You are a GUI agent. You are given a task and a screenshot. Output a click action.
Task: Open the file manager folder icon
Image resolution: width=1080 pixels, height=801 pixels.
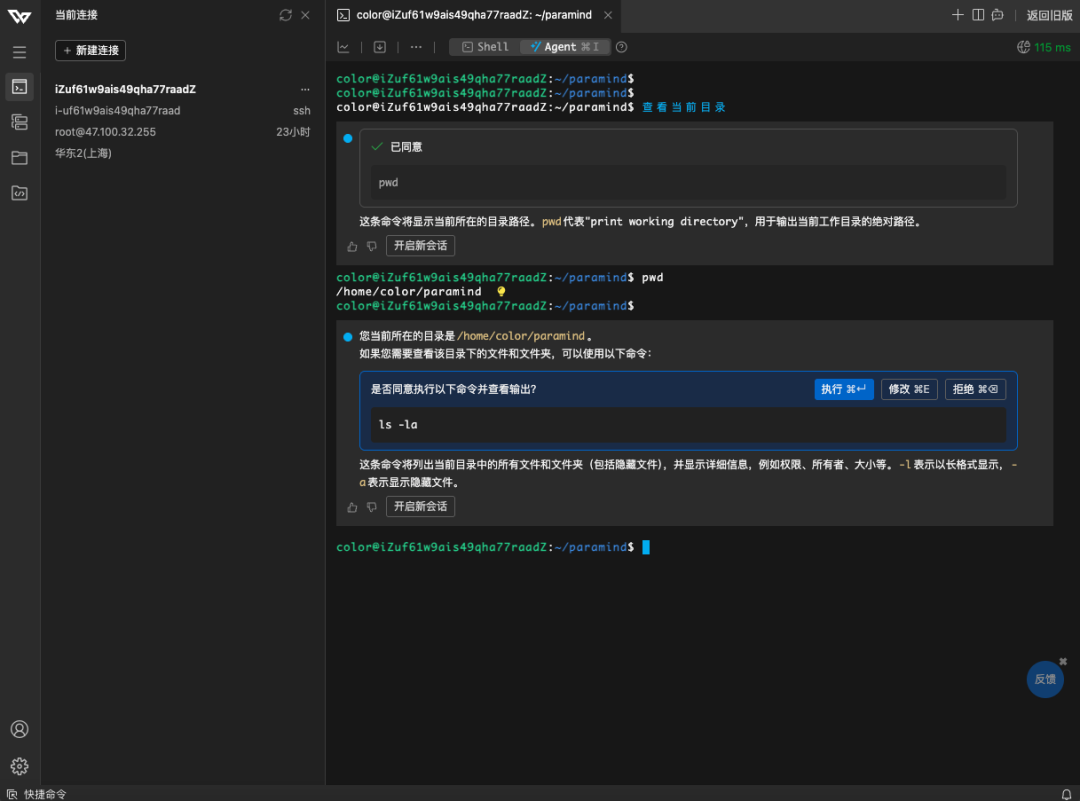[x=19, y=158]
